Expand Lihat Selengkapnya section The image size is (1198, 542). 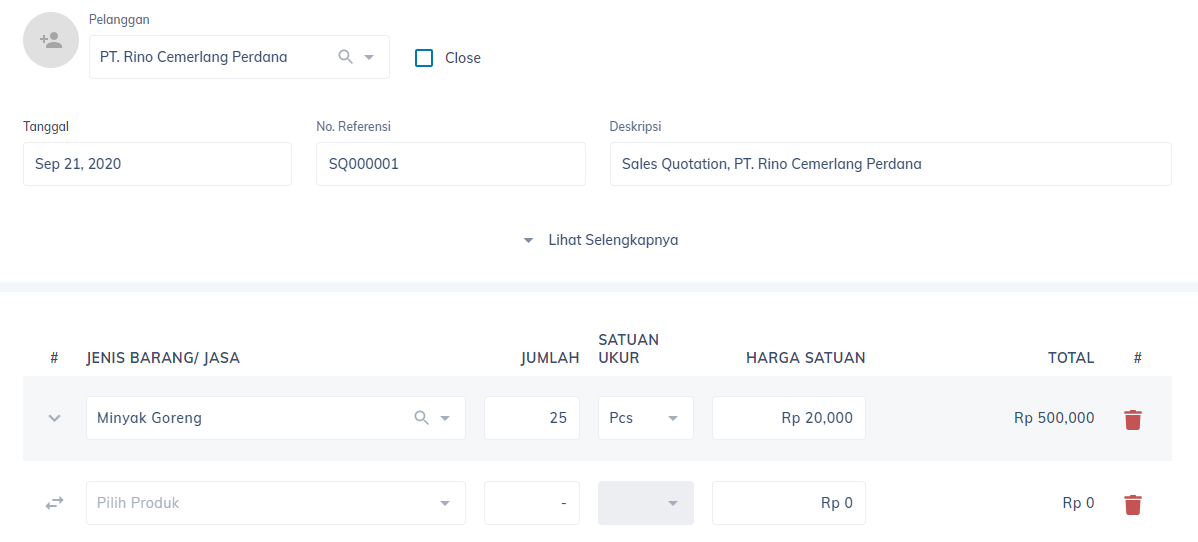click(601, 240)
